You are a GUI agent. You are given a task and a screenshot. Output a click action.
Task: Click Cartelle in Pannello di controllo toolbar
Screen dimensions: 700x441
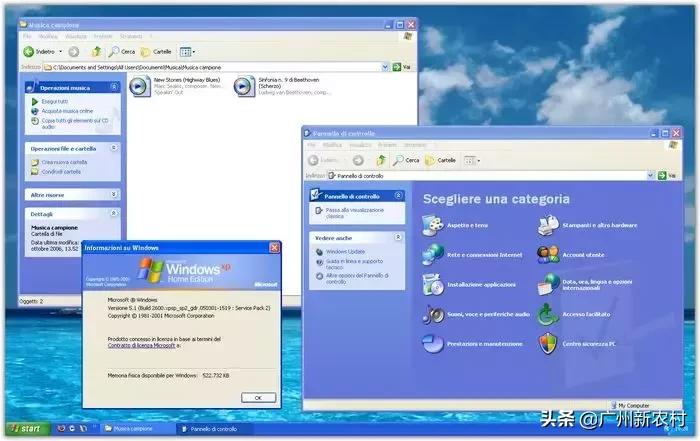441,160
